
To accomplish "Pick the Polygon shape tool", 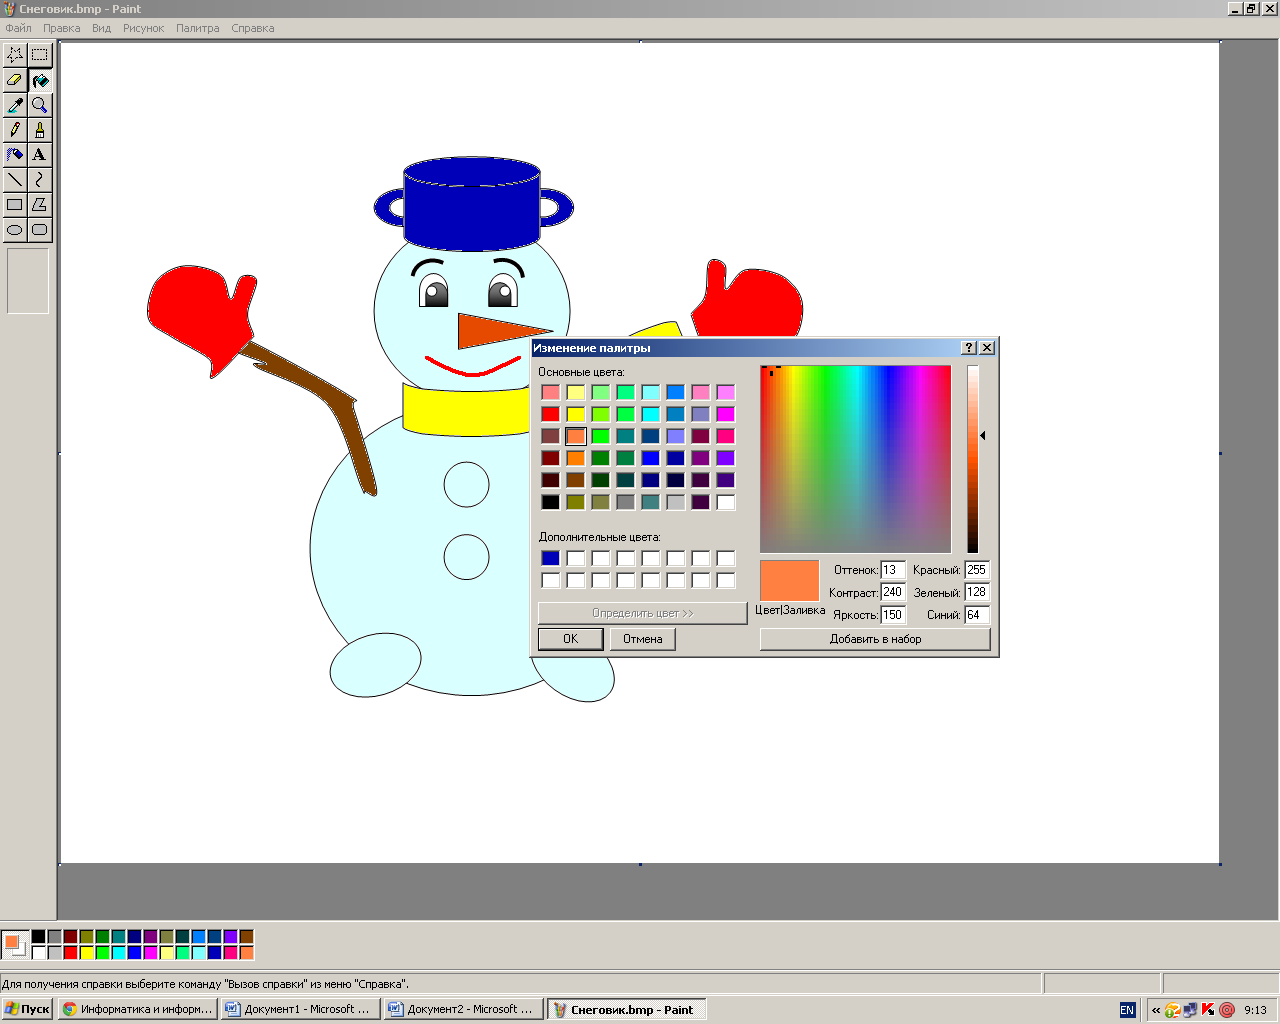I will click(x=40, y=205).
